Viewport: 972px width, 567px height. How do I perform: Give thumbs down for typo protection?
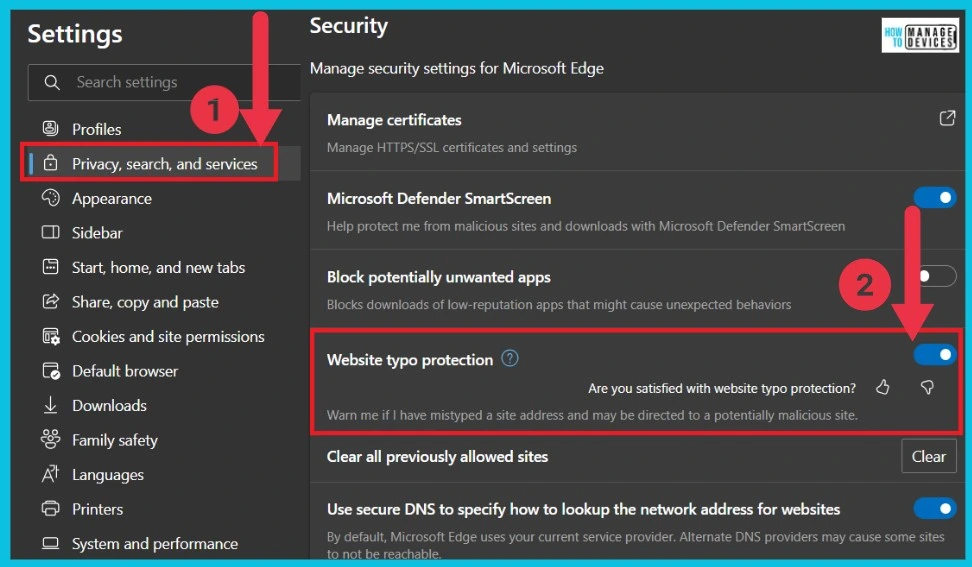[x=927, y=387]
